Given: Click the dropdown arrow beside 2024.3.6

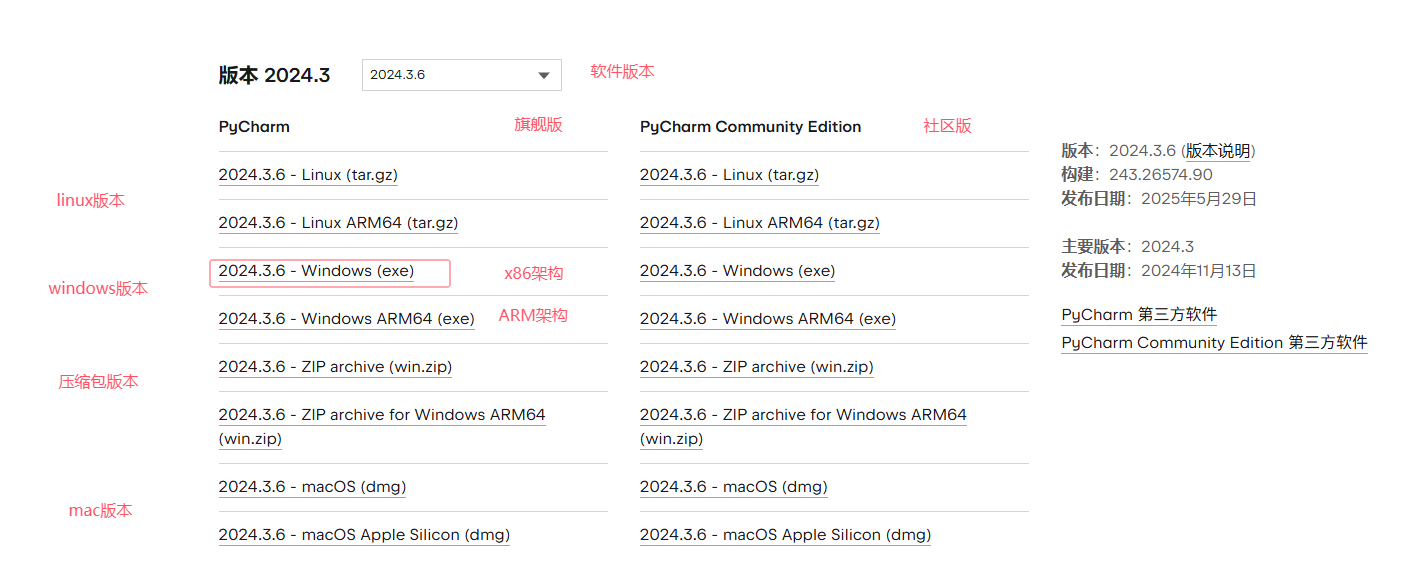Looking at the screenshot, I should pyautogui.click(x=544, y=75).
